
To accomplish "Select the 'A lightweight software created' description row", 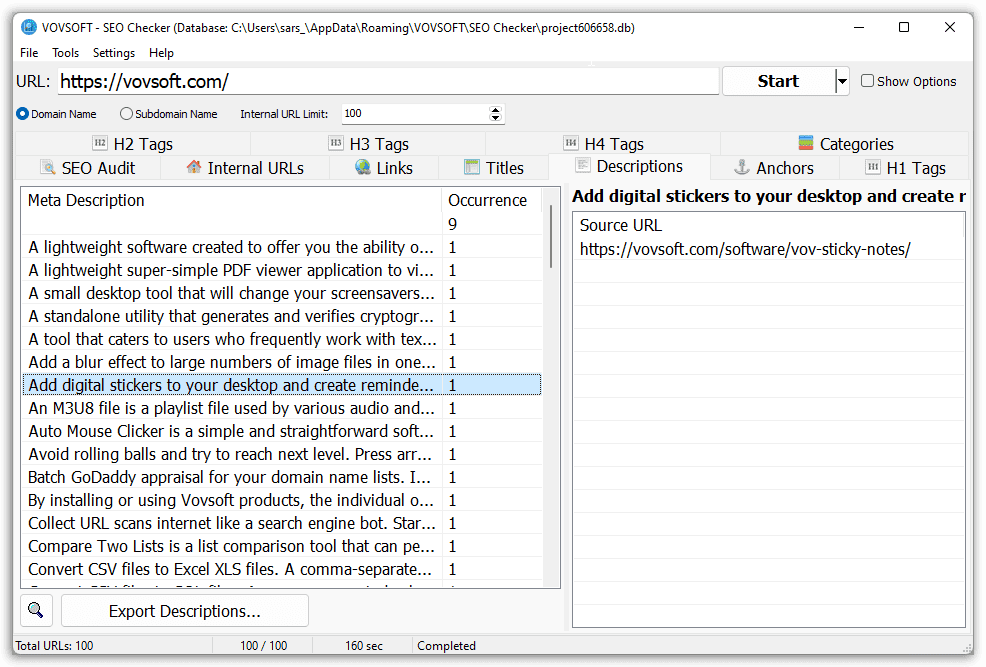I will coord(282,247).
